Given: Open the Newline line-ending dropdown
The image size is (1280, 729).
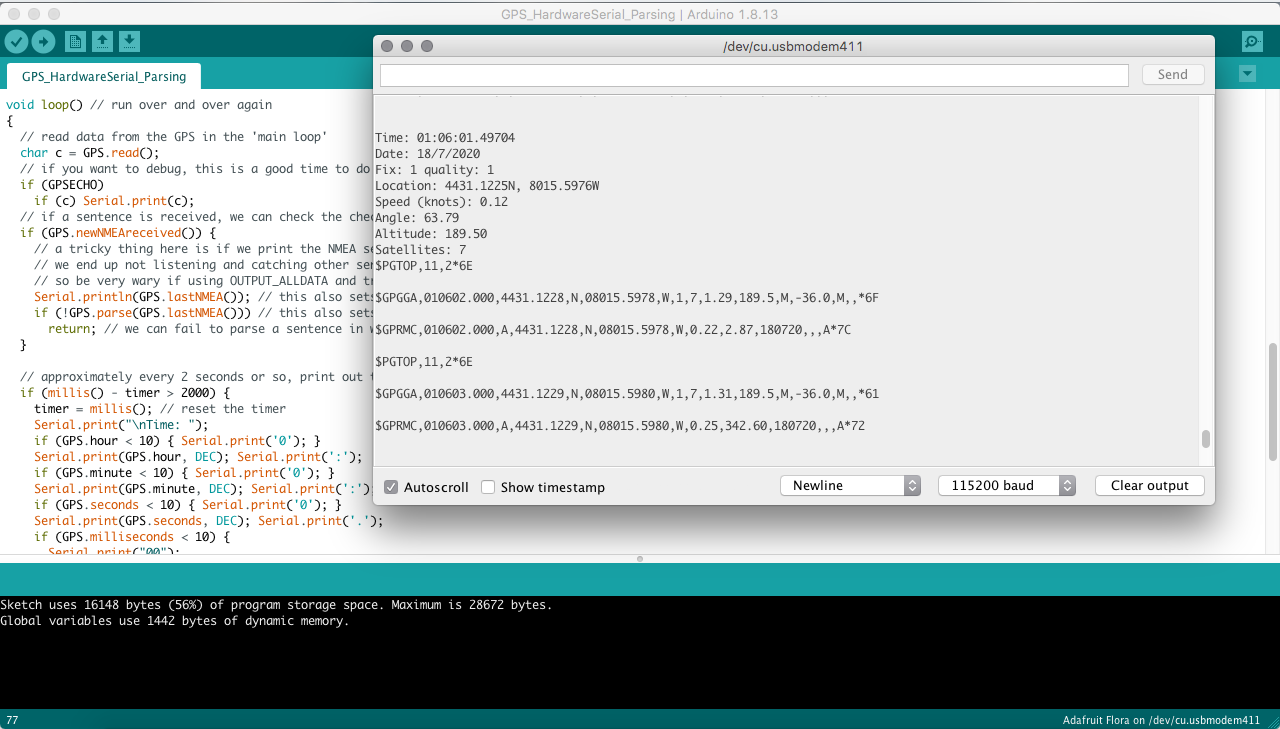Looking at the screenshot, I should click(850, 485).
